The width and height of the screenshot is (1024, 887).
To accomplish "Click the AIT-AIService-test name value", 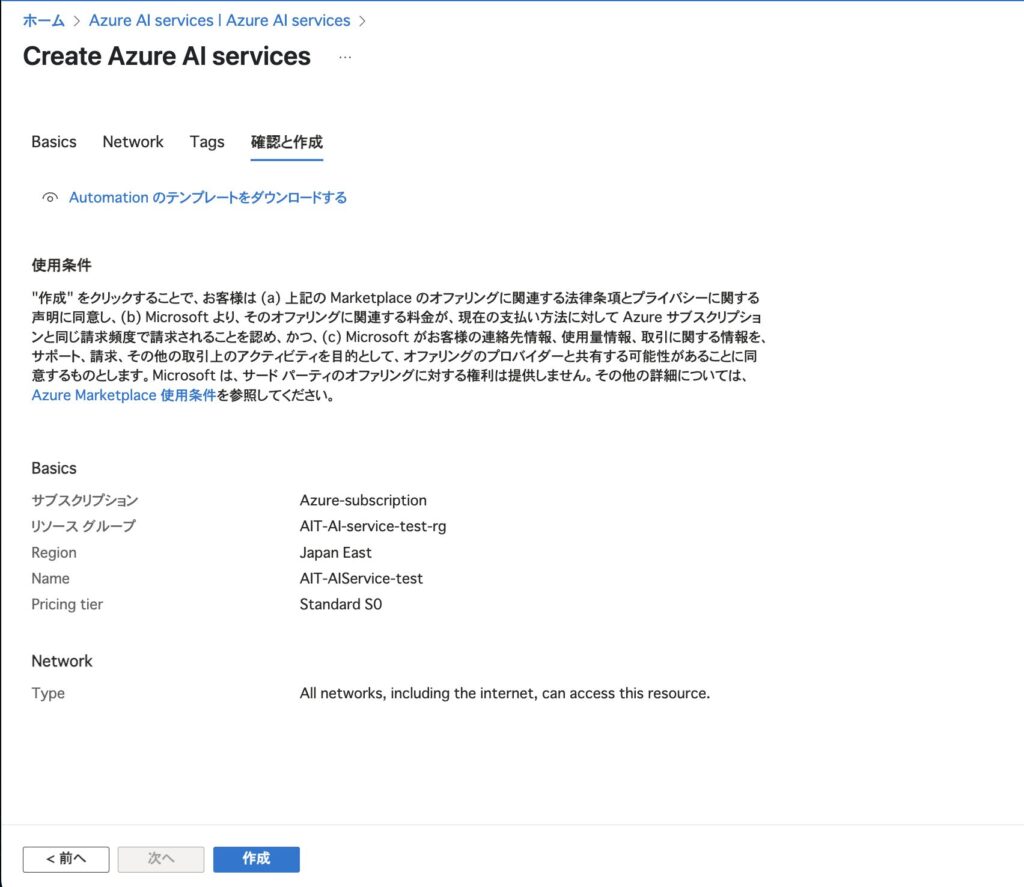I will (x=361, y=579).
